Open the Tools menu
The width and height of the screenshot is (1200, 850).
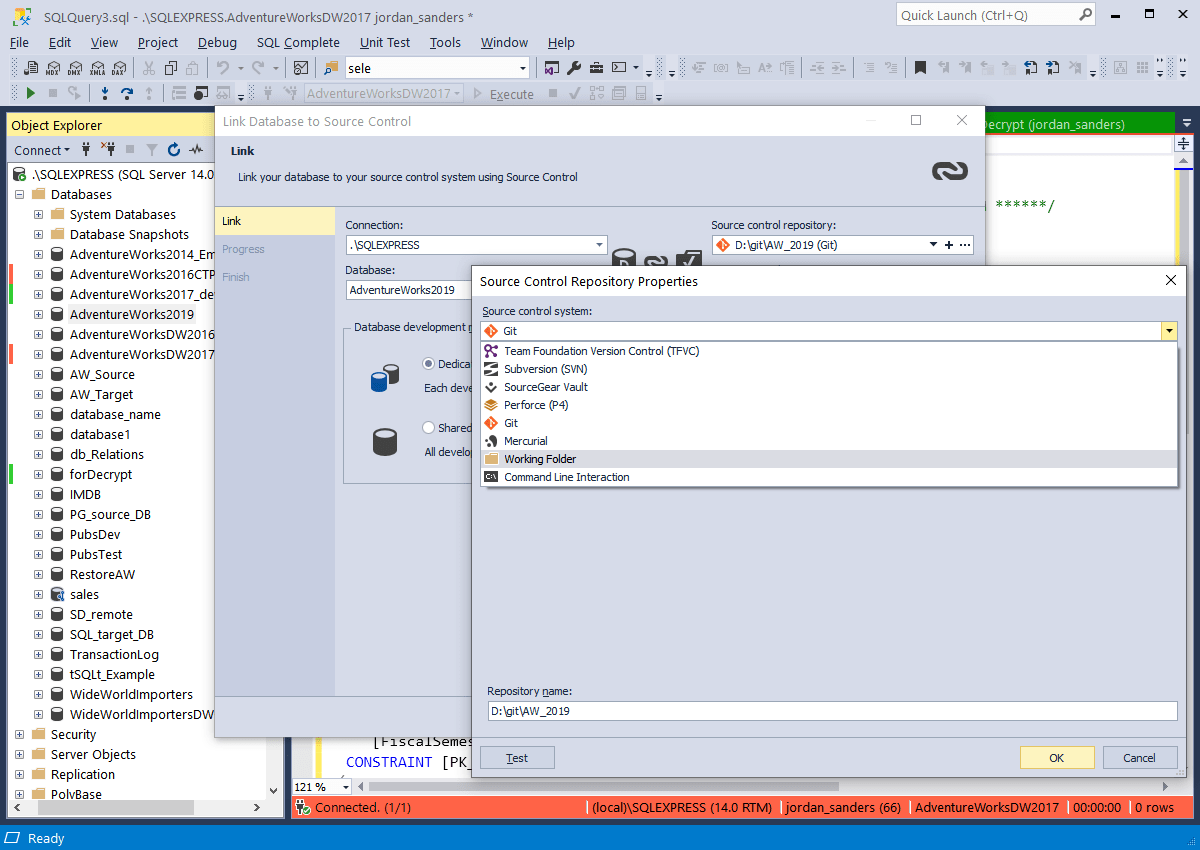pos(445,42)
